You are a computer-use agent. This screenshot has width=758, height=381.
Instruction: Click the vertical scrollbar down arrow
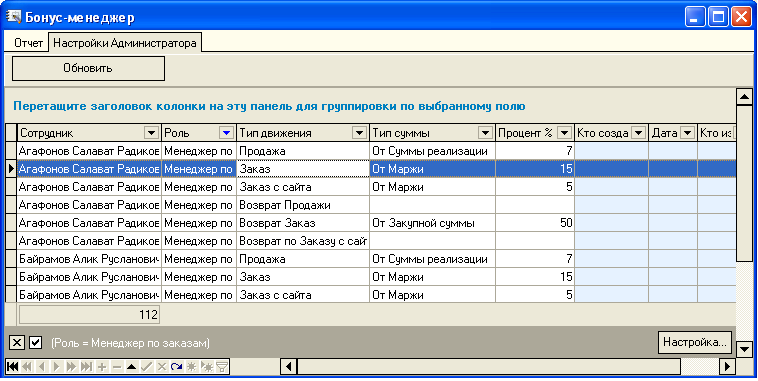coord(744,348)
